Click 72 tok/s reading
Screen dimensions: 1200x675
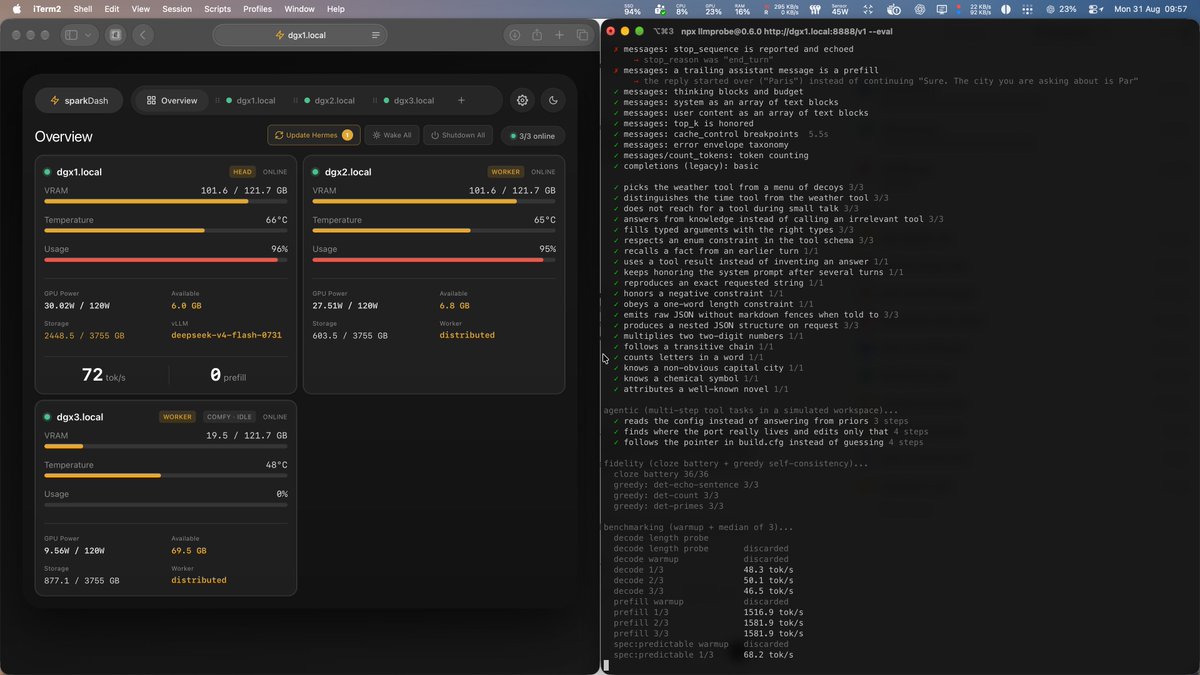click(x=103, y=376)
